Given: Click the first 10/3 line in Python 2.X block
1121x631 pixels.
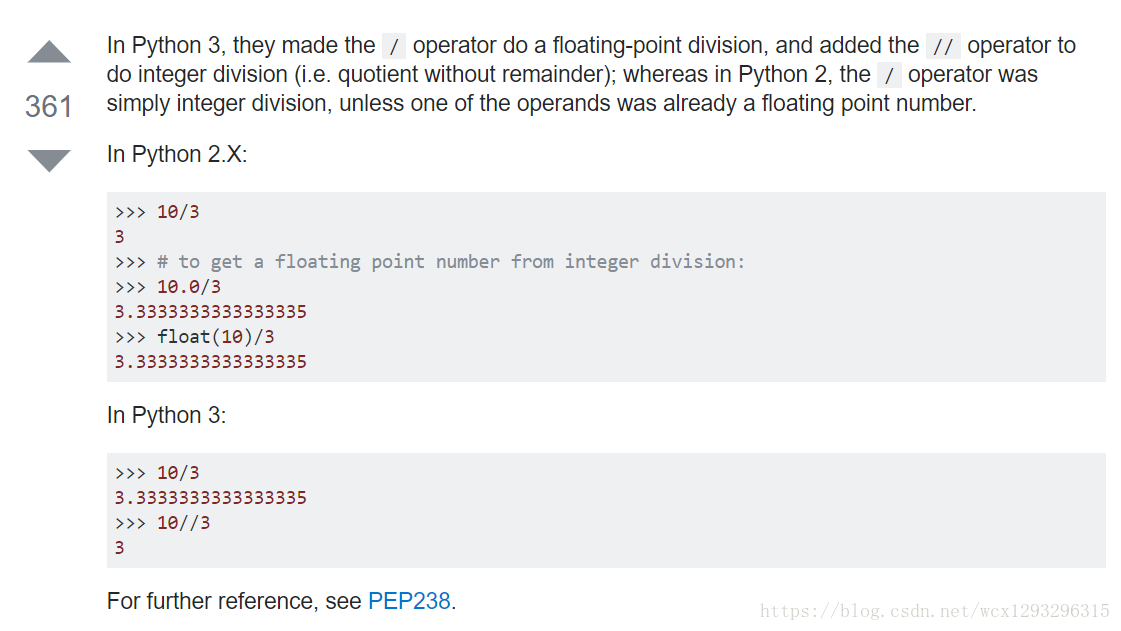Looking at the screenshot, I should pos(157,212).
